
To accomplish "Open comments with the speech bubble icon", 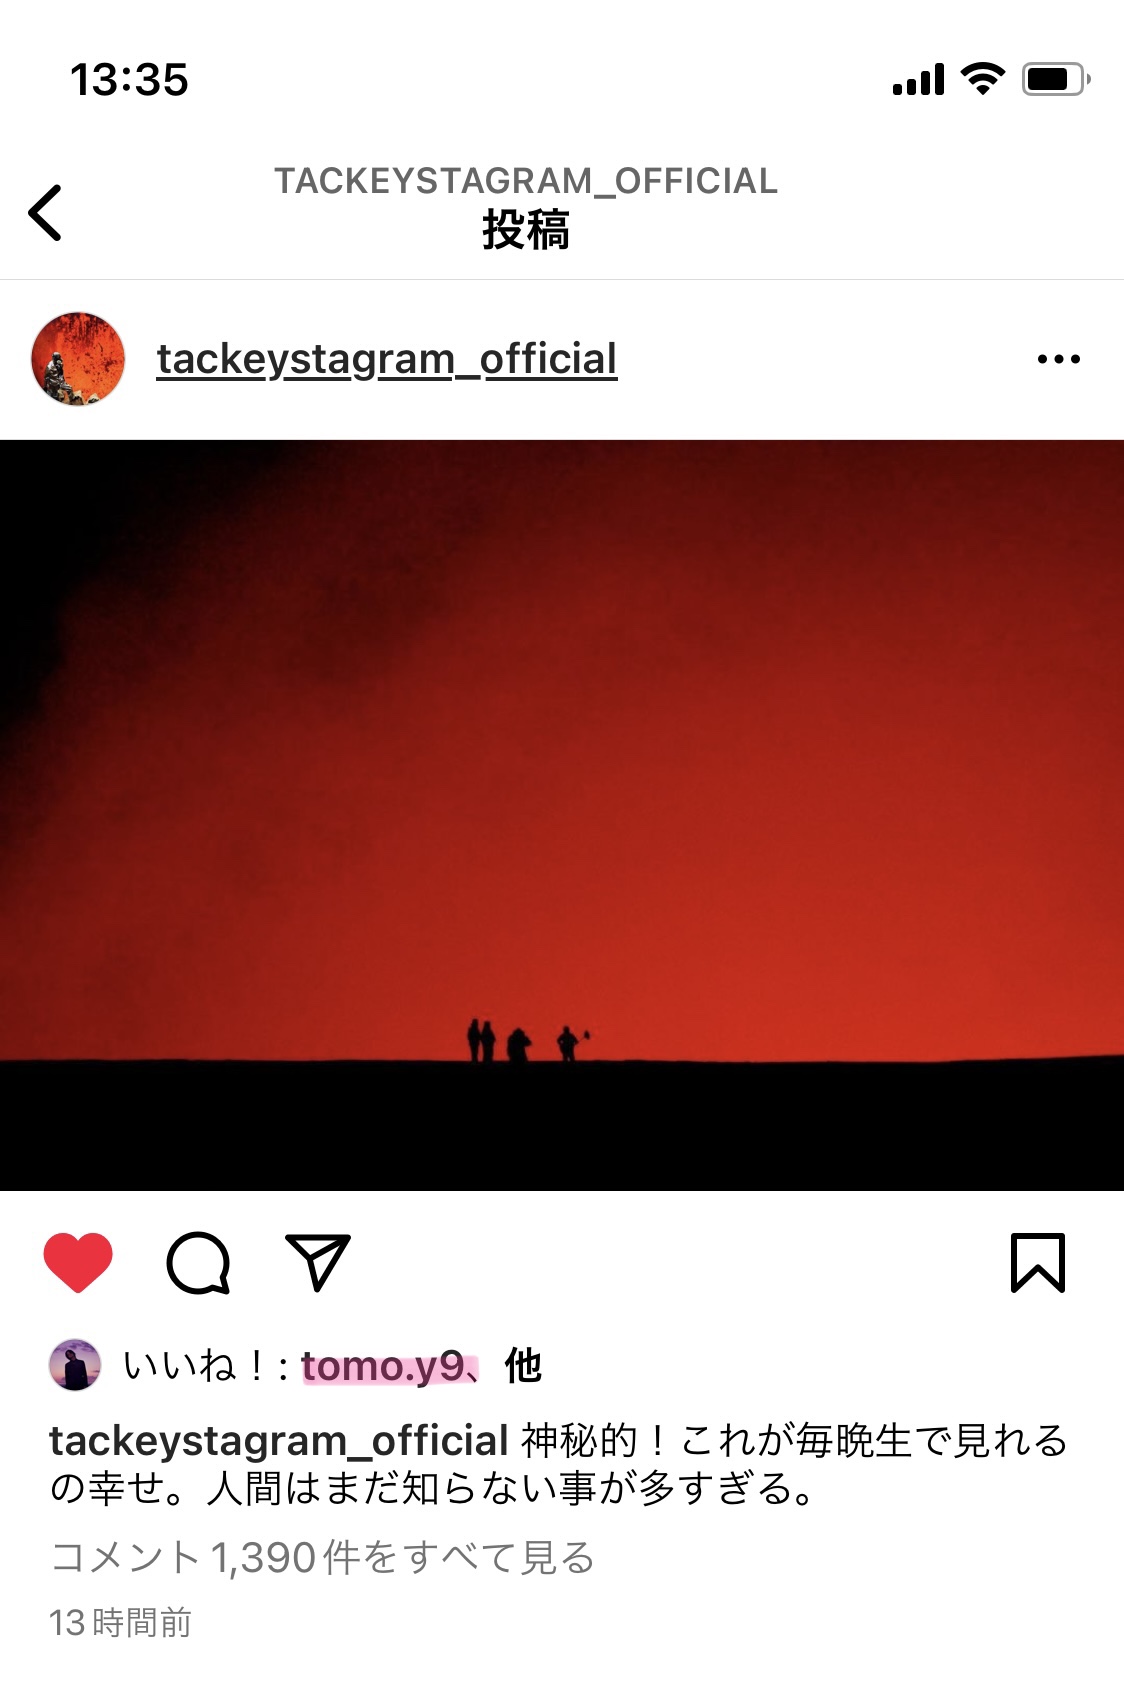I will (198, 1263).
